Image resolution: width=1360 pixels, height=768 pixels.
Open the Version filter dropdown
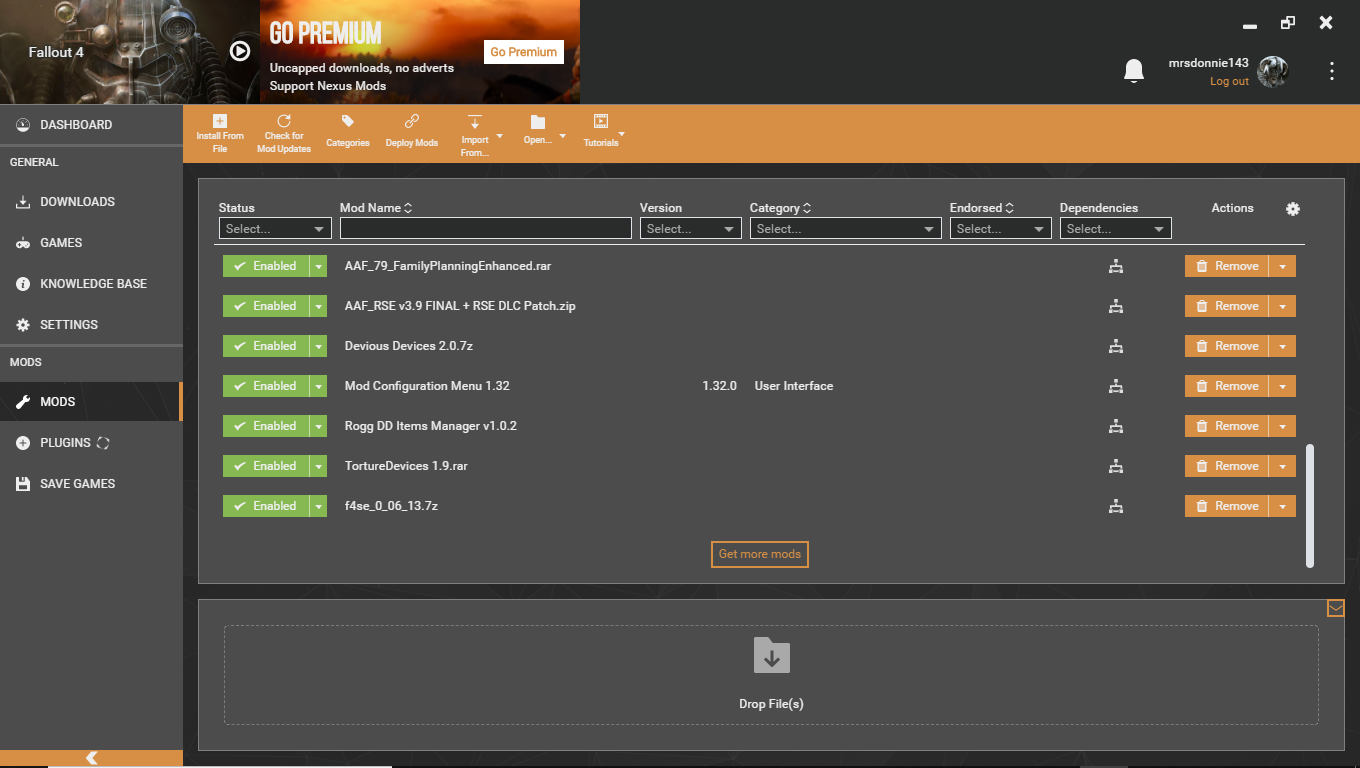click(690, 229)
